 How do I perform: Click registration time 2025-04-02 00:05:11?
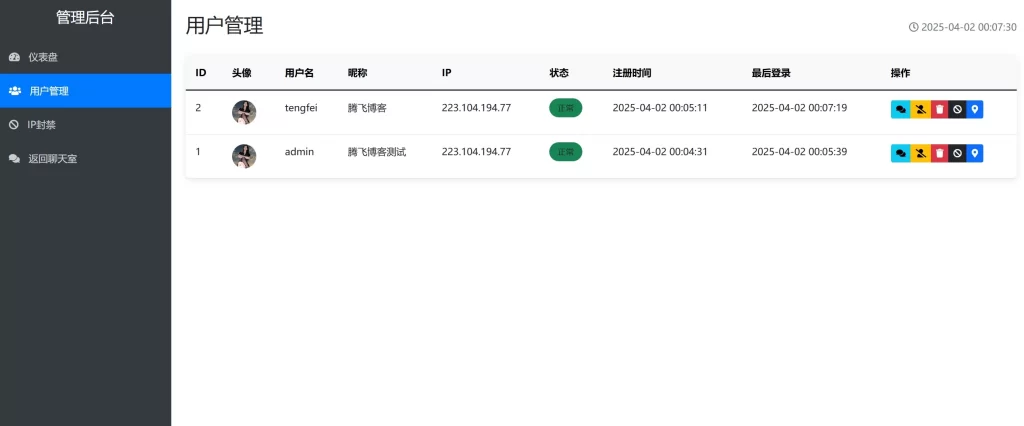[x=660, y=108]
